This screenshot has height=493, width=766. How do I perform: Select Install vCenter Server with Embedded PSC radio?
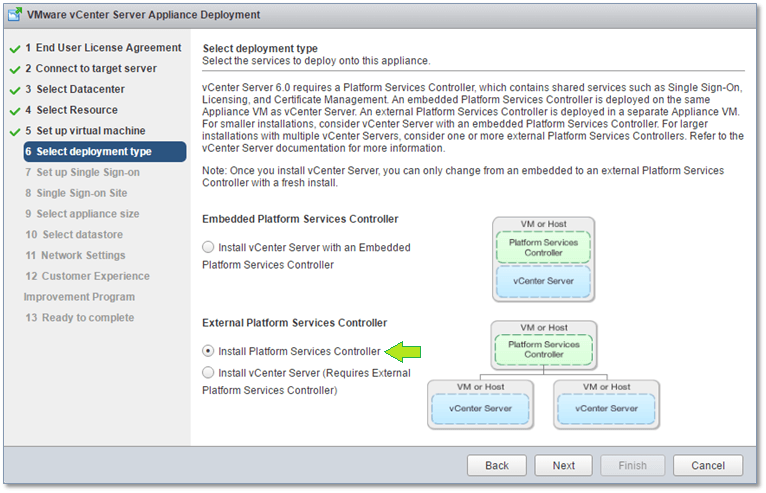pyautogui.click(x=208, y=247)
